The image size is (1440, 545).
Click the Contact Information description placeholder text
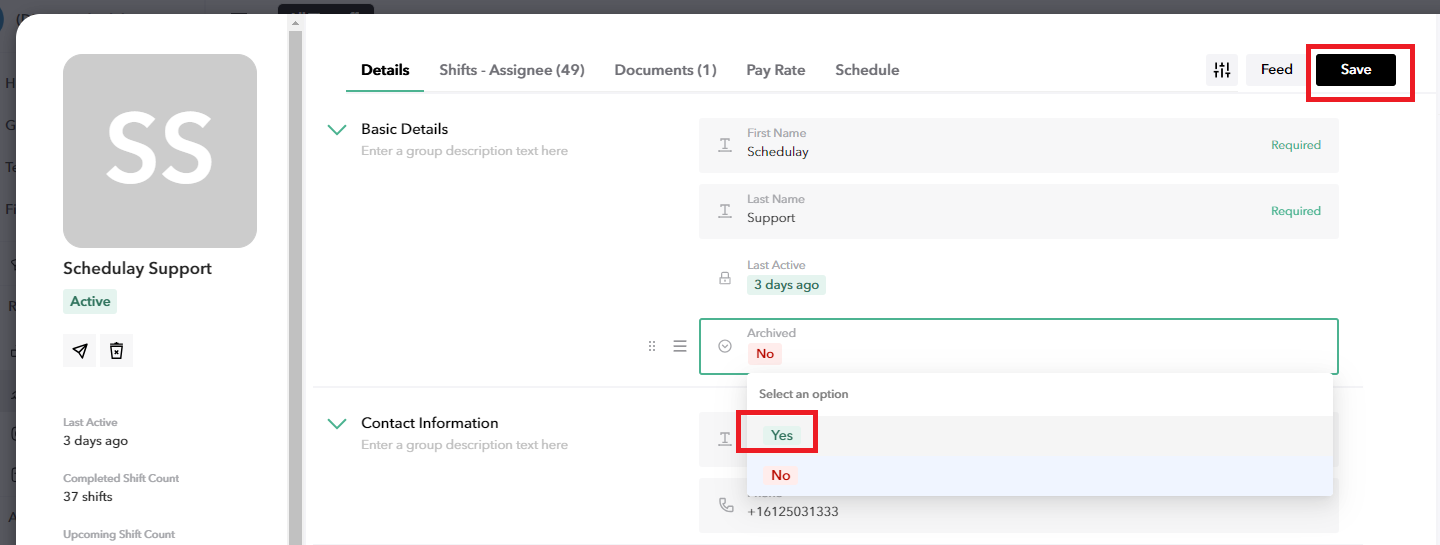pos(464,445)
